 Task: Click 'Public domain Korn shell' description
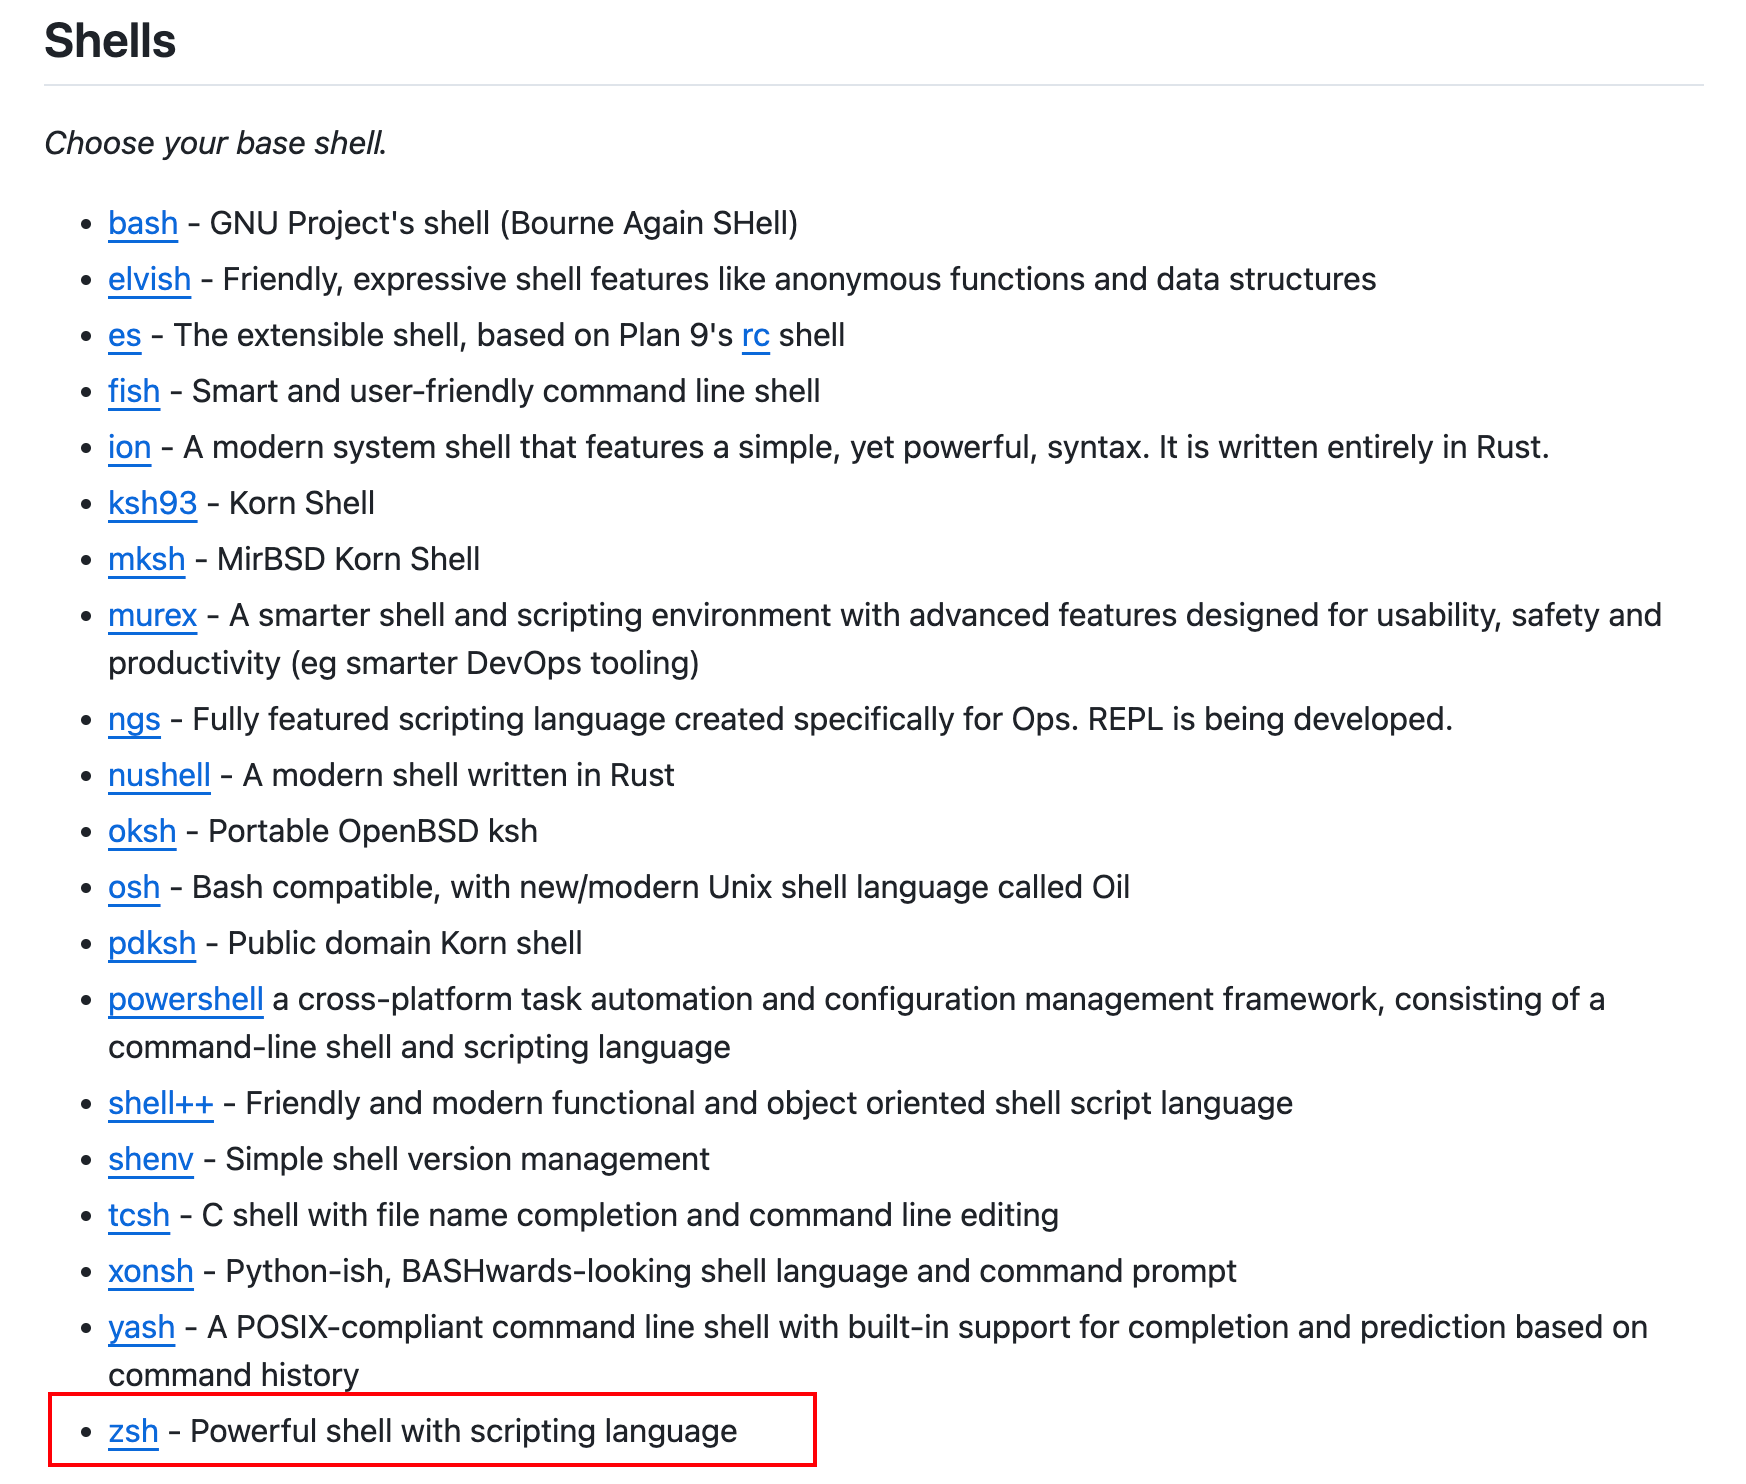coord(405,943)
